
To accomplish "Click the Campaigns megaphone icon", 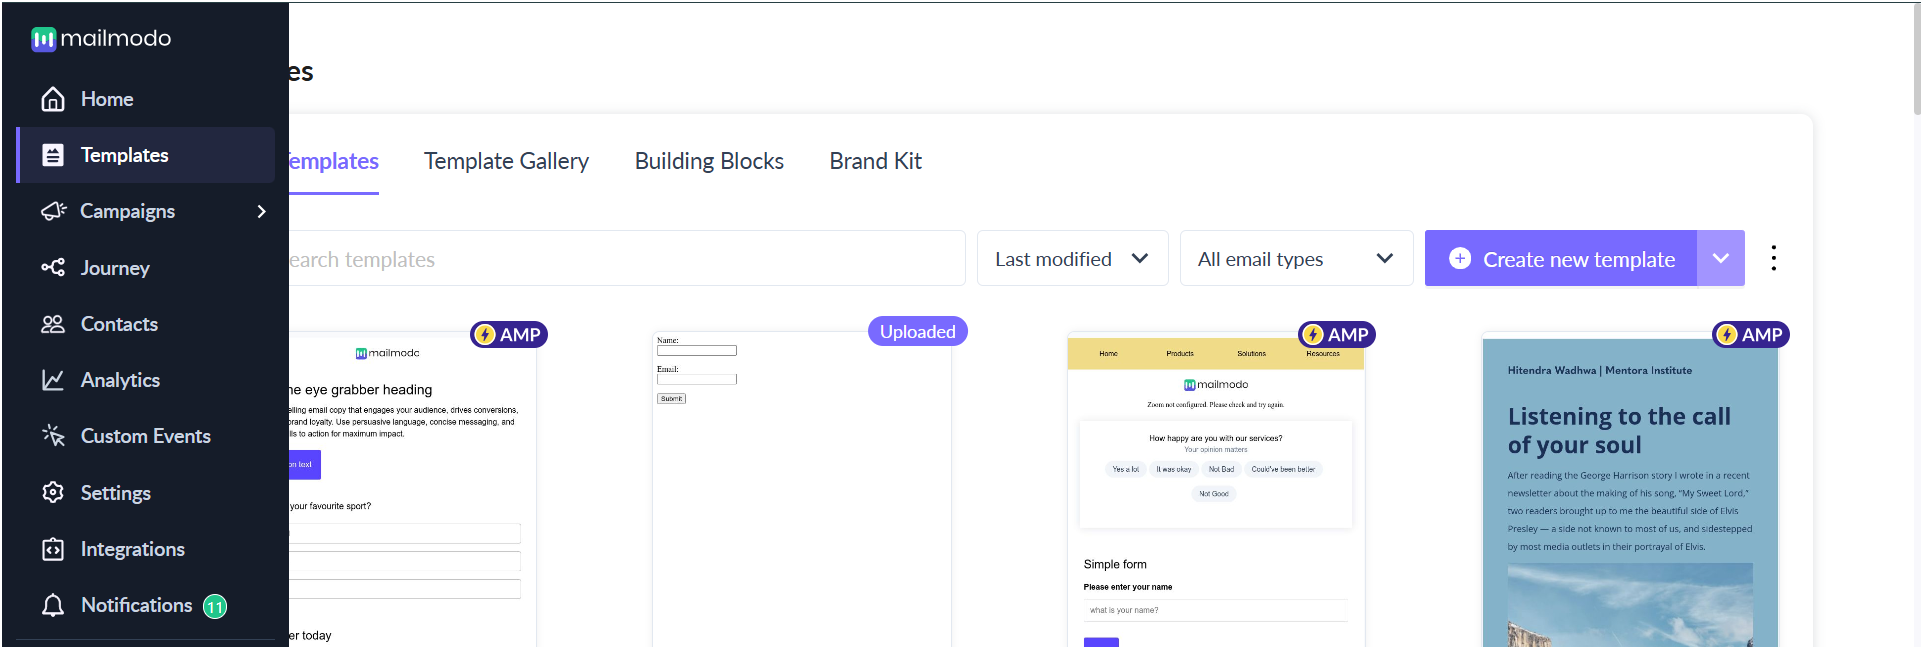I will click(x=53, y=211).
